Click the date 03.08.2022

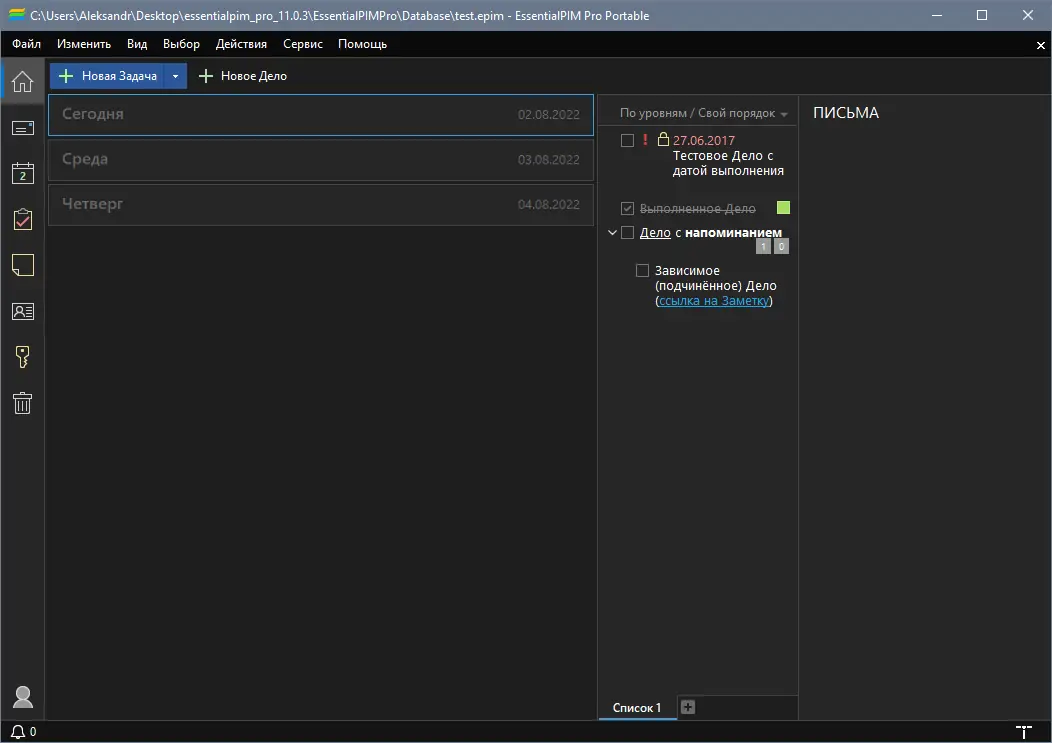point(548,160)
